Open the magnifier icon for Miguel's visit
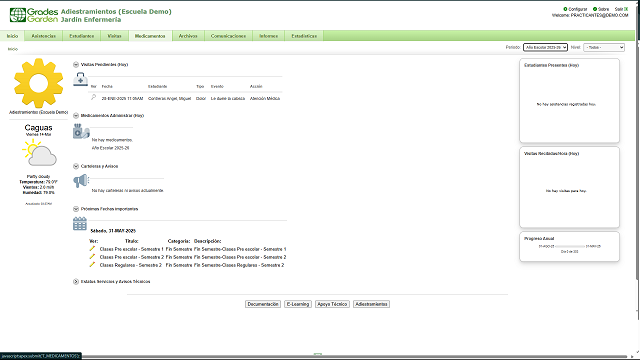This screenshot has height=360, width=640. click(93, 97)
